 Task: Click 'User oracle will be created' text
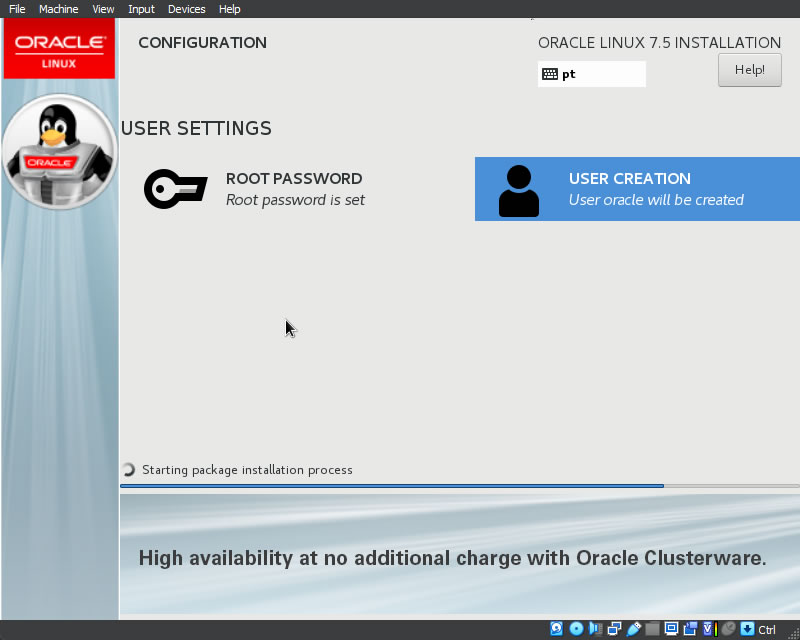coord(656,200)
